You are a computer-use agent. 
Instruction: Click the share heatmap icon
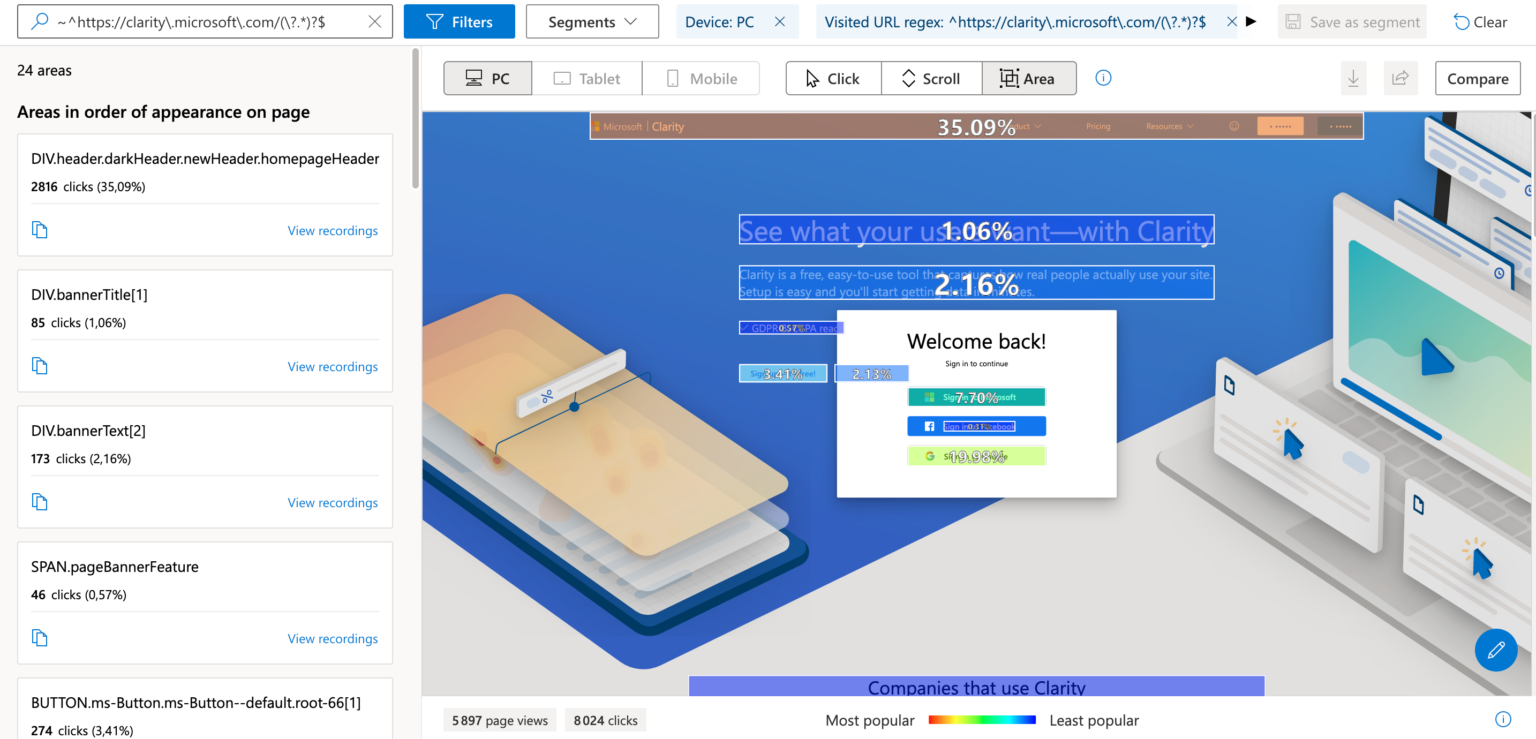[1400, 78]
